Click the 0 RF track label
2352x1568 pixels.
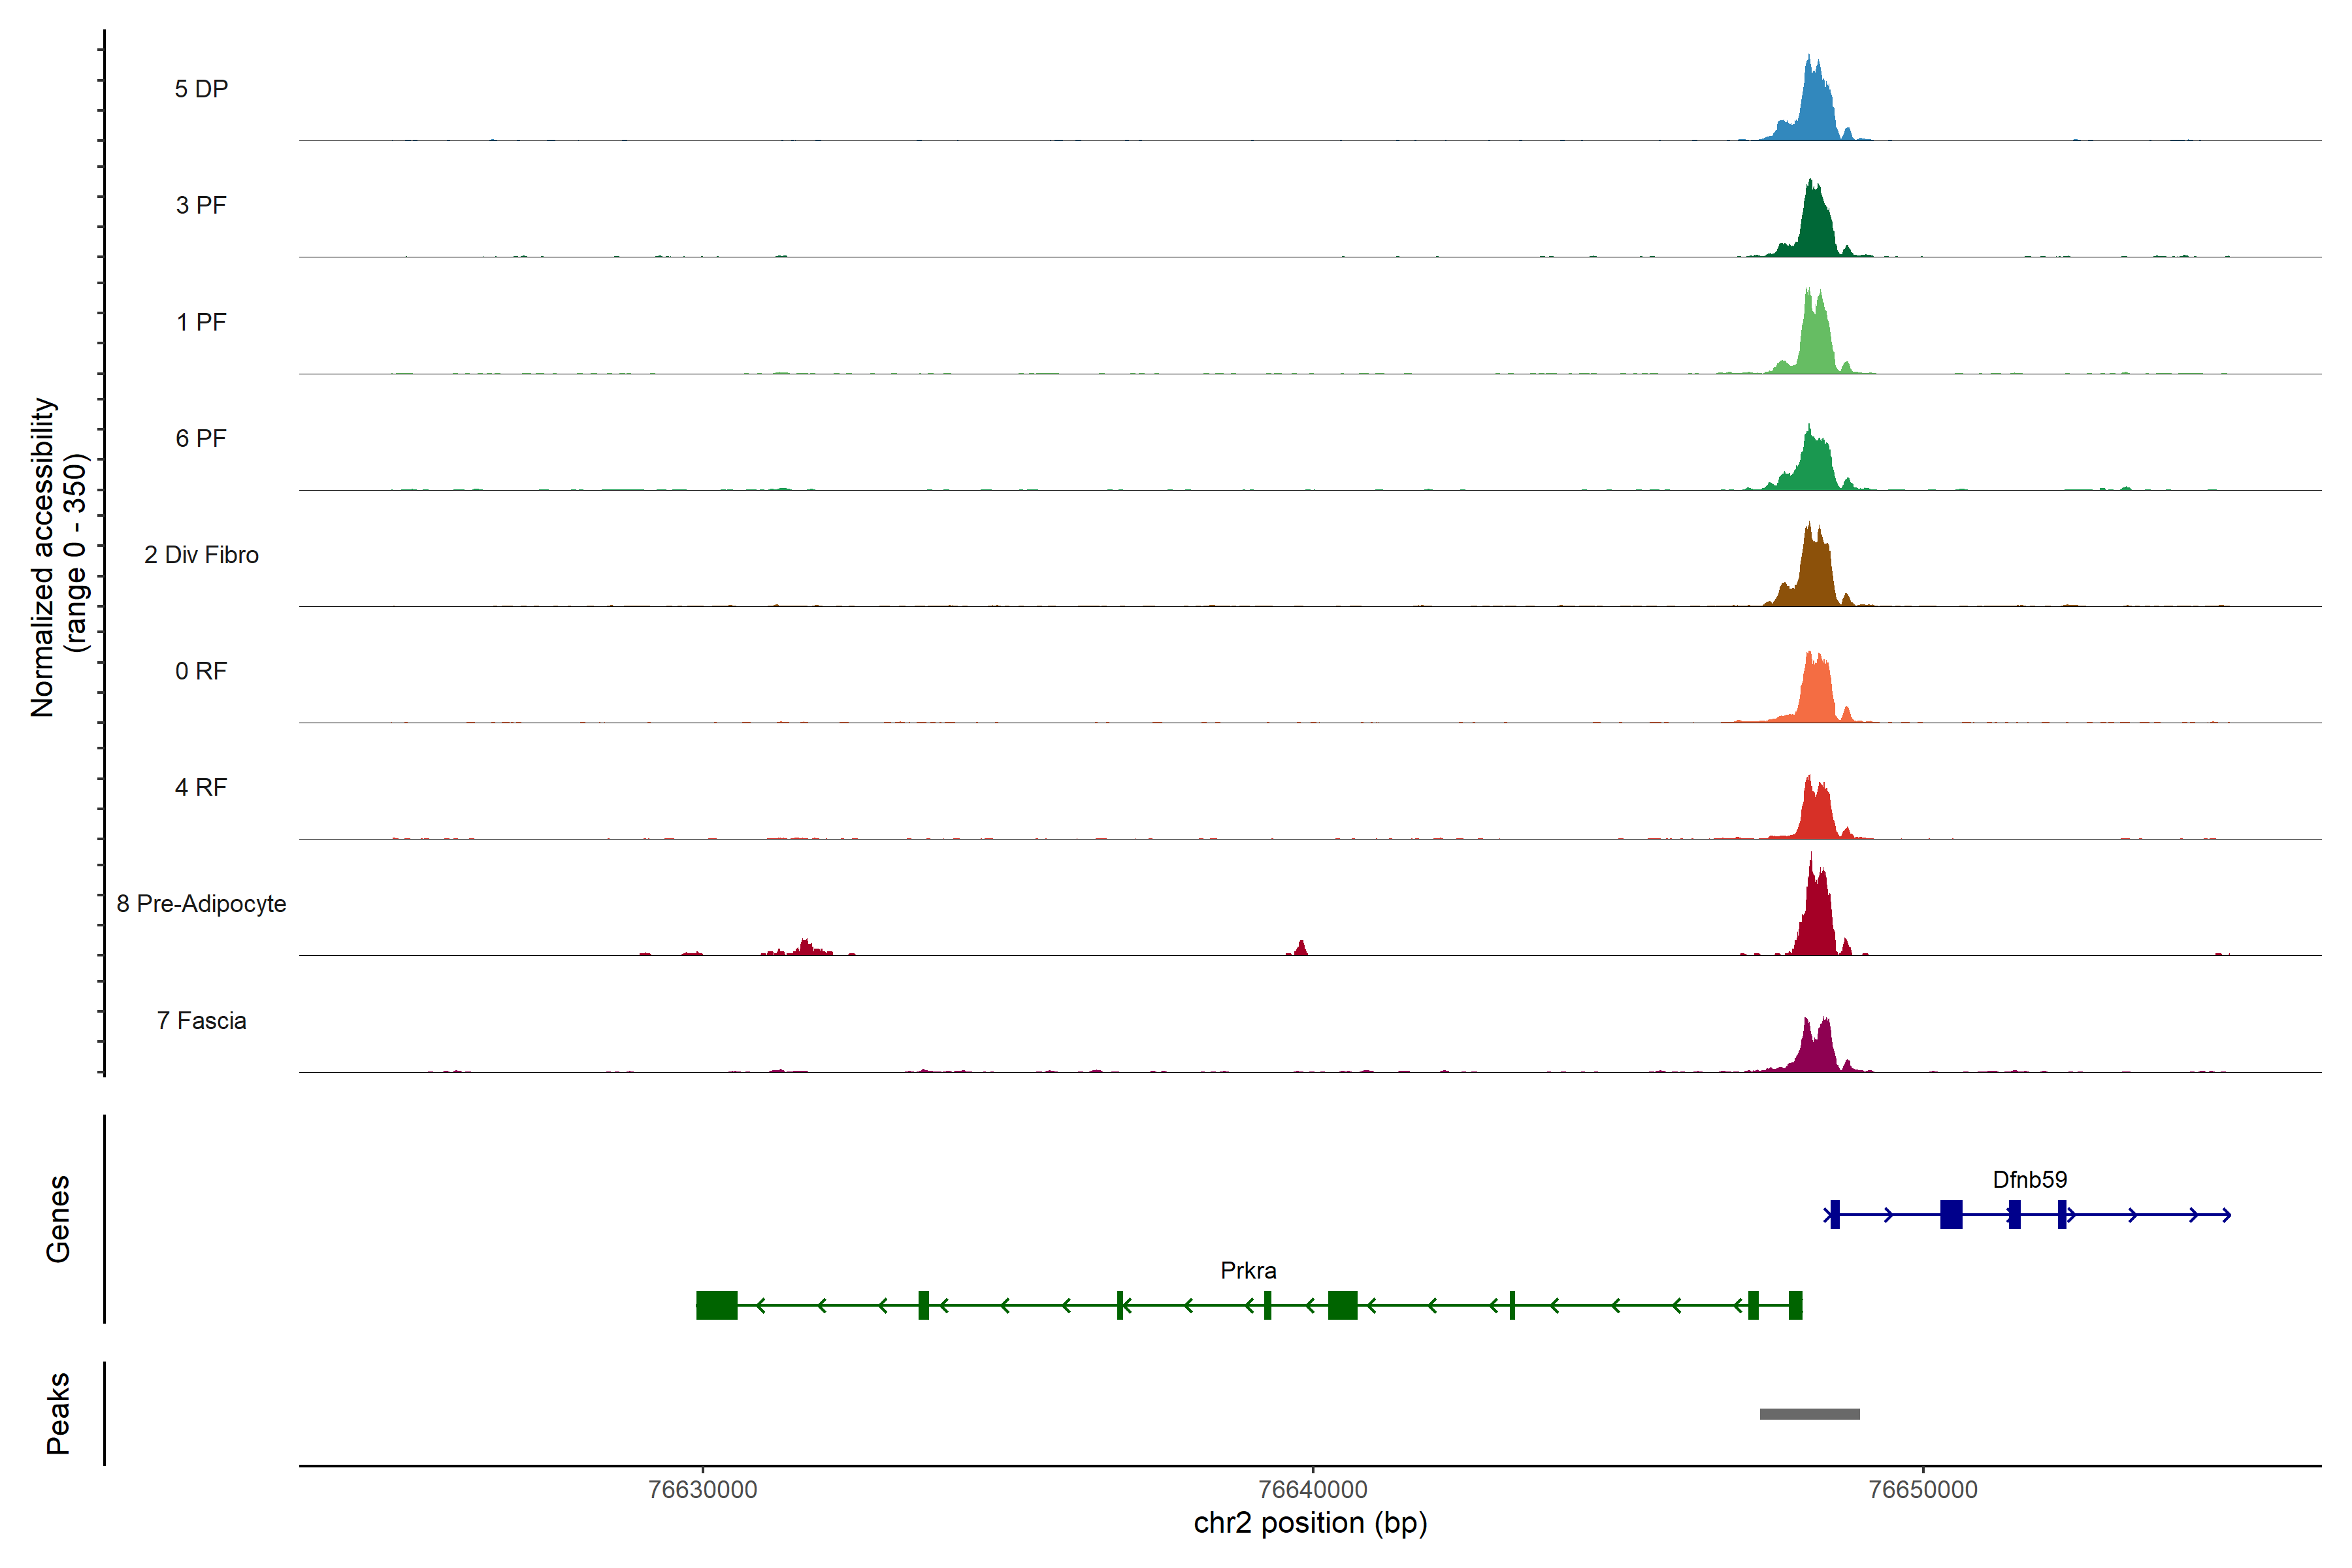click(x=201, y=671)
